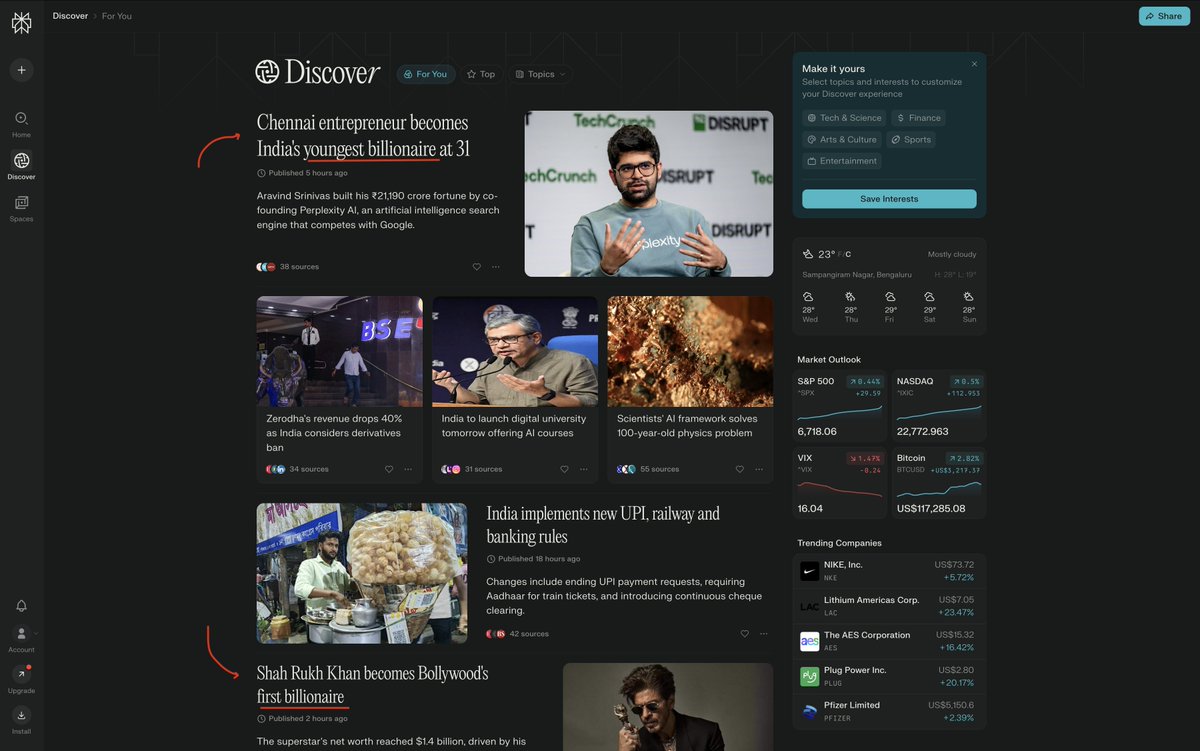View 42 sources on UPI article
1200x751 pixels.
click(x=517, y=634)
